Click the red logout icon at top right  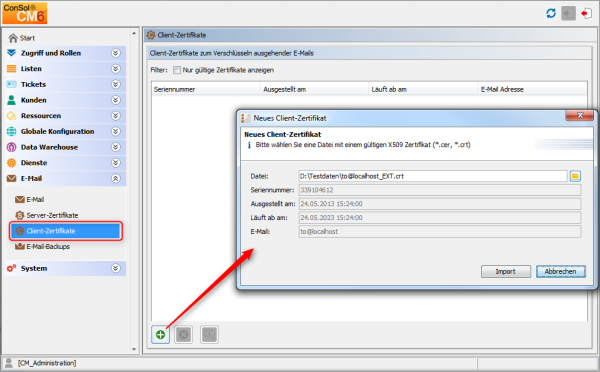(586, 14)
